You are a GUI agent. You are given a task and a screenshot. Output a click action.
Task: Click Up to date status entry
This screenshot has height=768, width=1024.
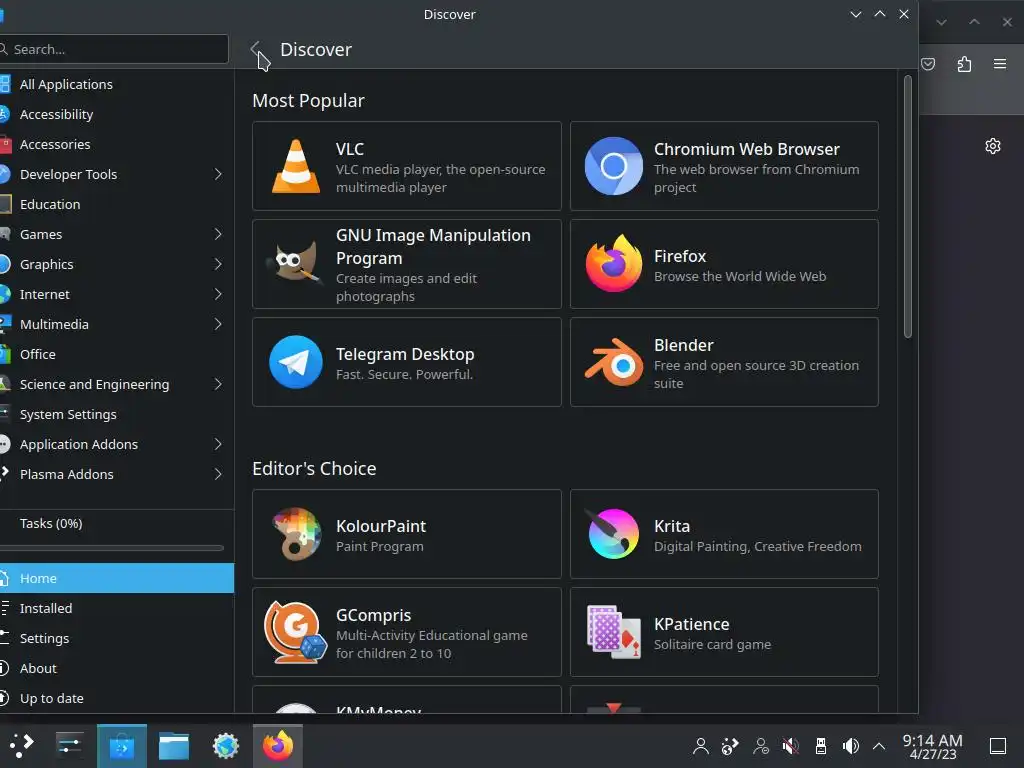click(117, 699)
